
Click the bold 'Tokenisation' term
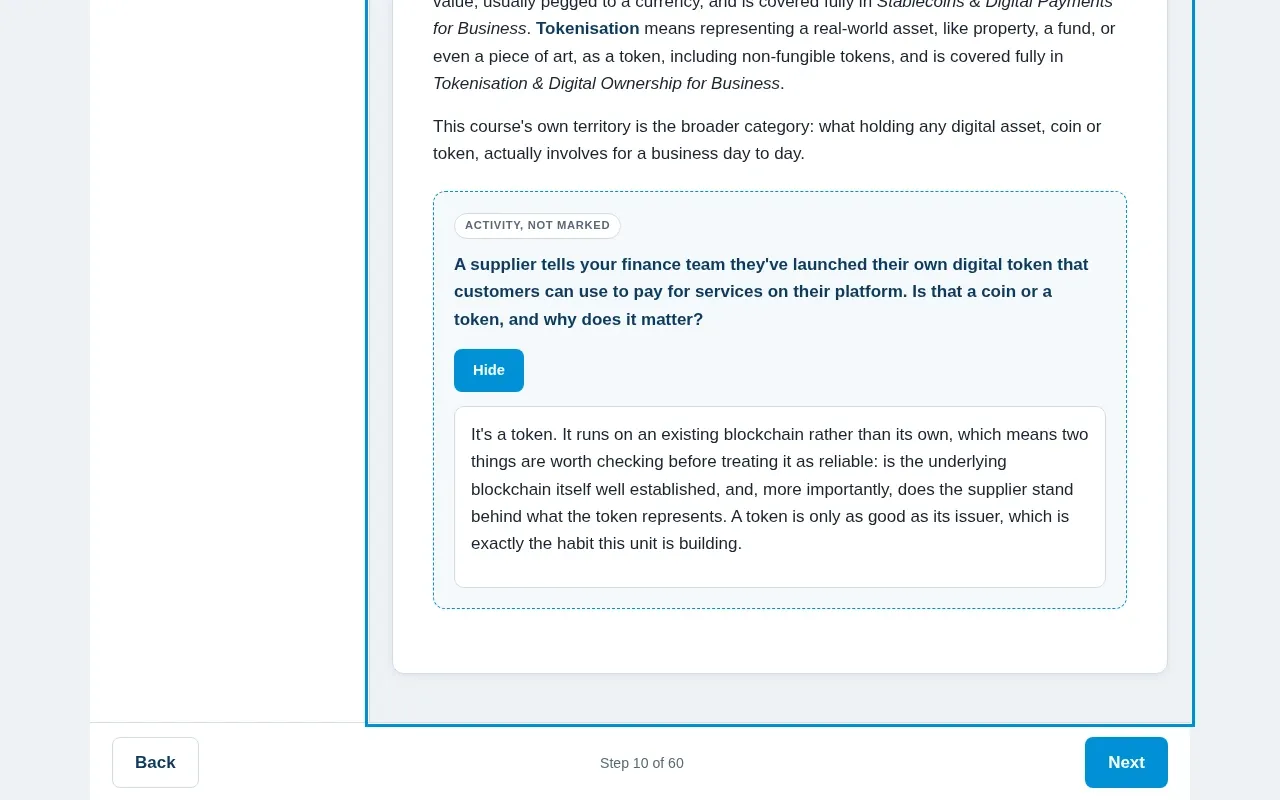(587, 28)
